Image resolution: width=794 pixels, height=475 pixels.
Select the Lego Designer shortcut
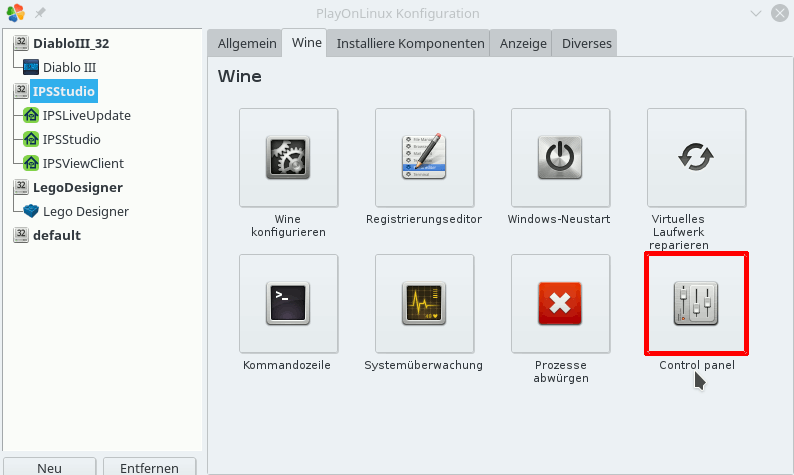click(x=86, y=211)
